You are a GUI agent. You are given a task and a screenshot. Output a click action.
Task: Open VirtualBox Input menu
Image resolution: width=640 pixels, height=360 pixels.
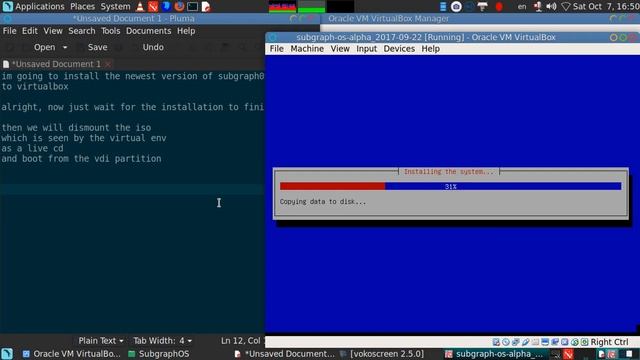pos(367,49)
